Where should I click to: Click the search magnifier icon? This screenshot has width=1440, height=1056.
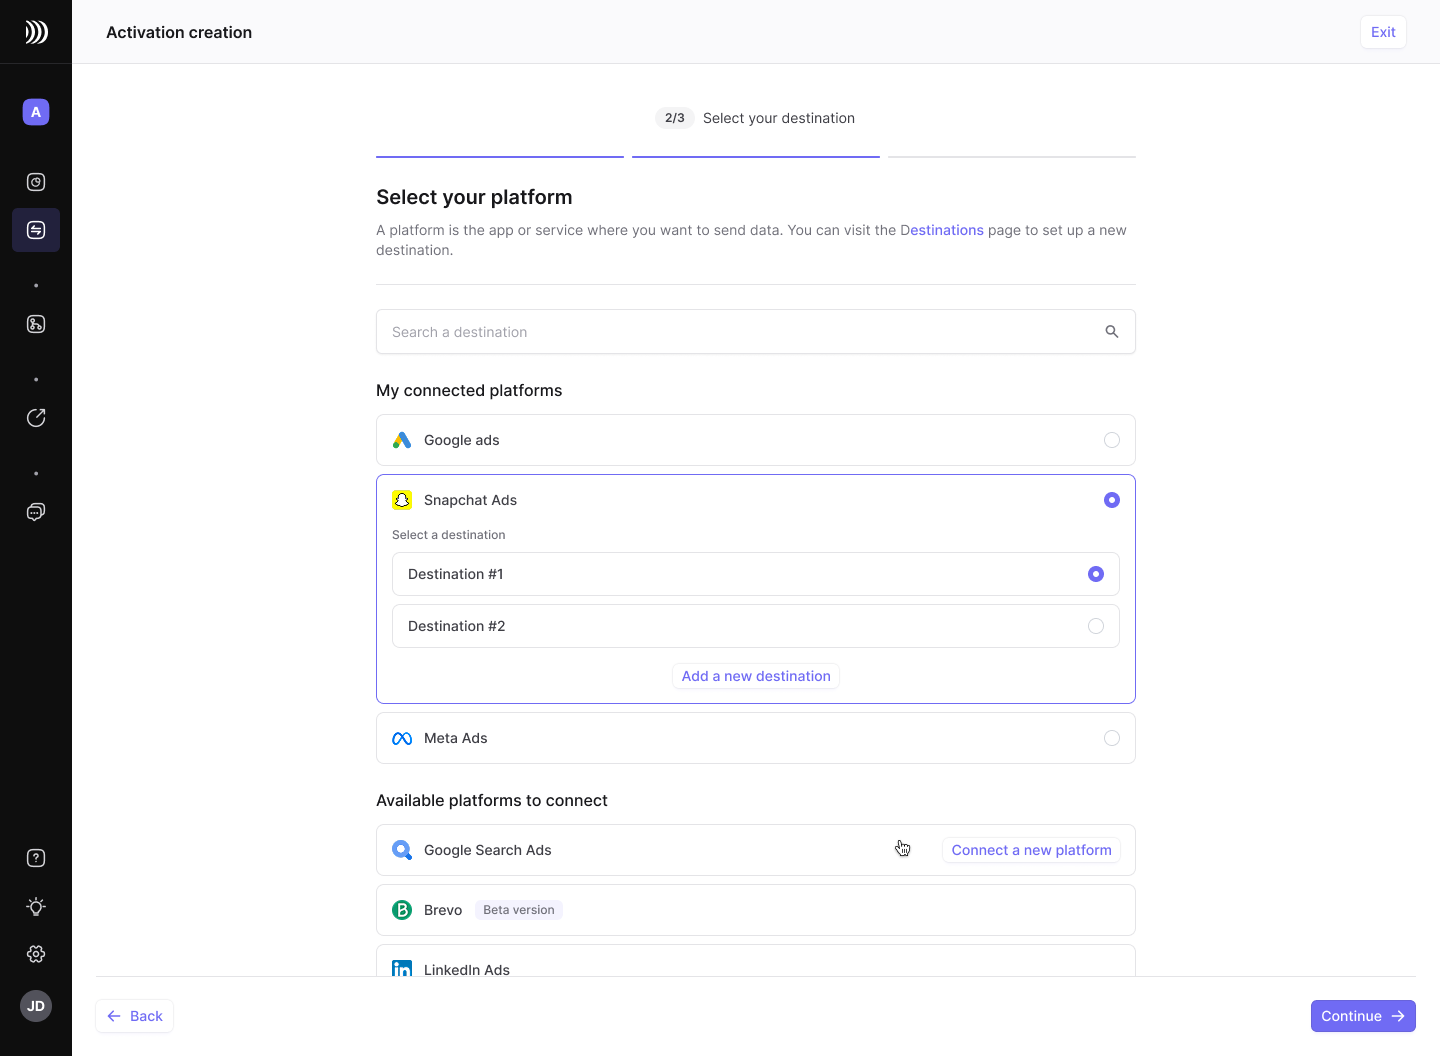pyautogui.click(x=1111, y=332)
